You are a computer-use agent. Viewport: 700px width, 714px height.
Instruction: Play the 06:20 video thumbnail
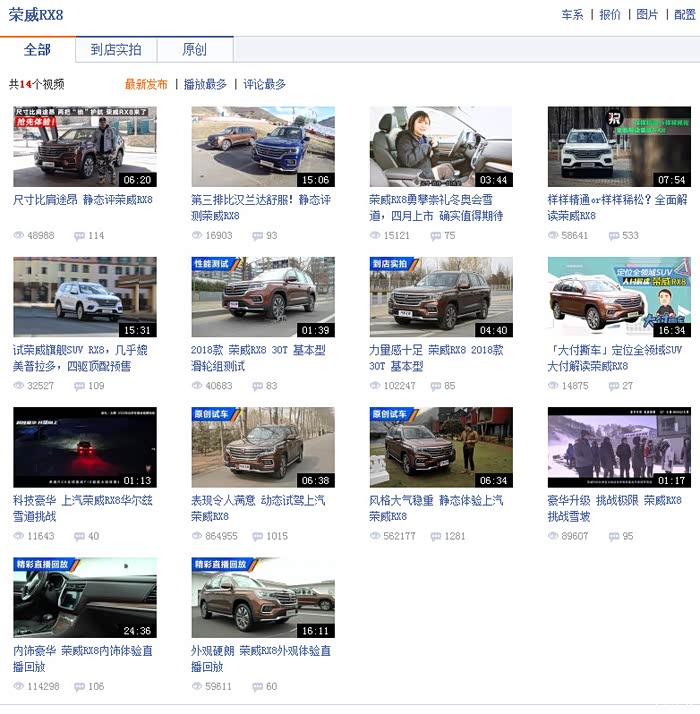pyautogui.click(x=85, y=147)
